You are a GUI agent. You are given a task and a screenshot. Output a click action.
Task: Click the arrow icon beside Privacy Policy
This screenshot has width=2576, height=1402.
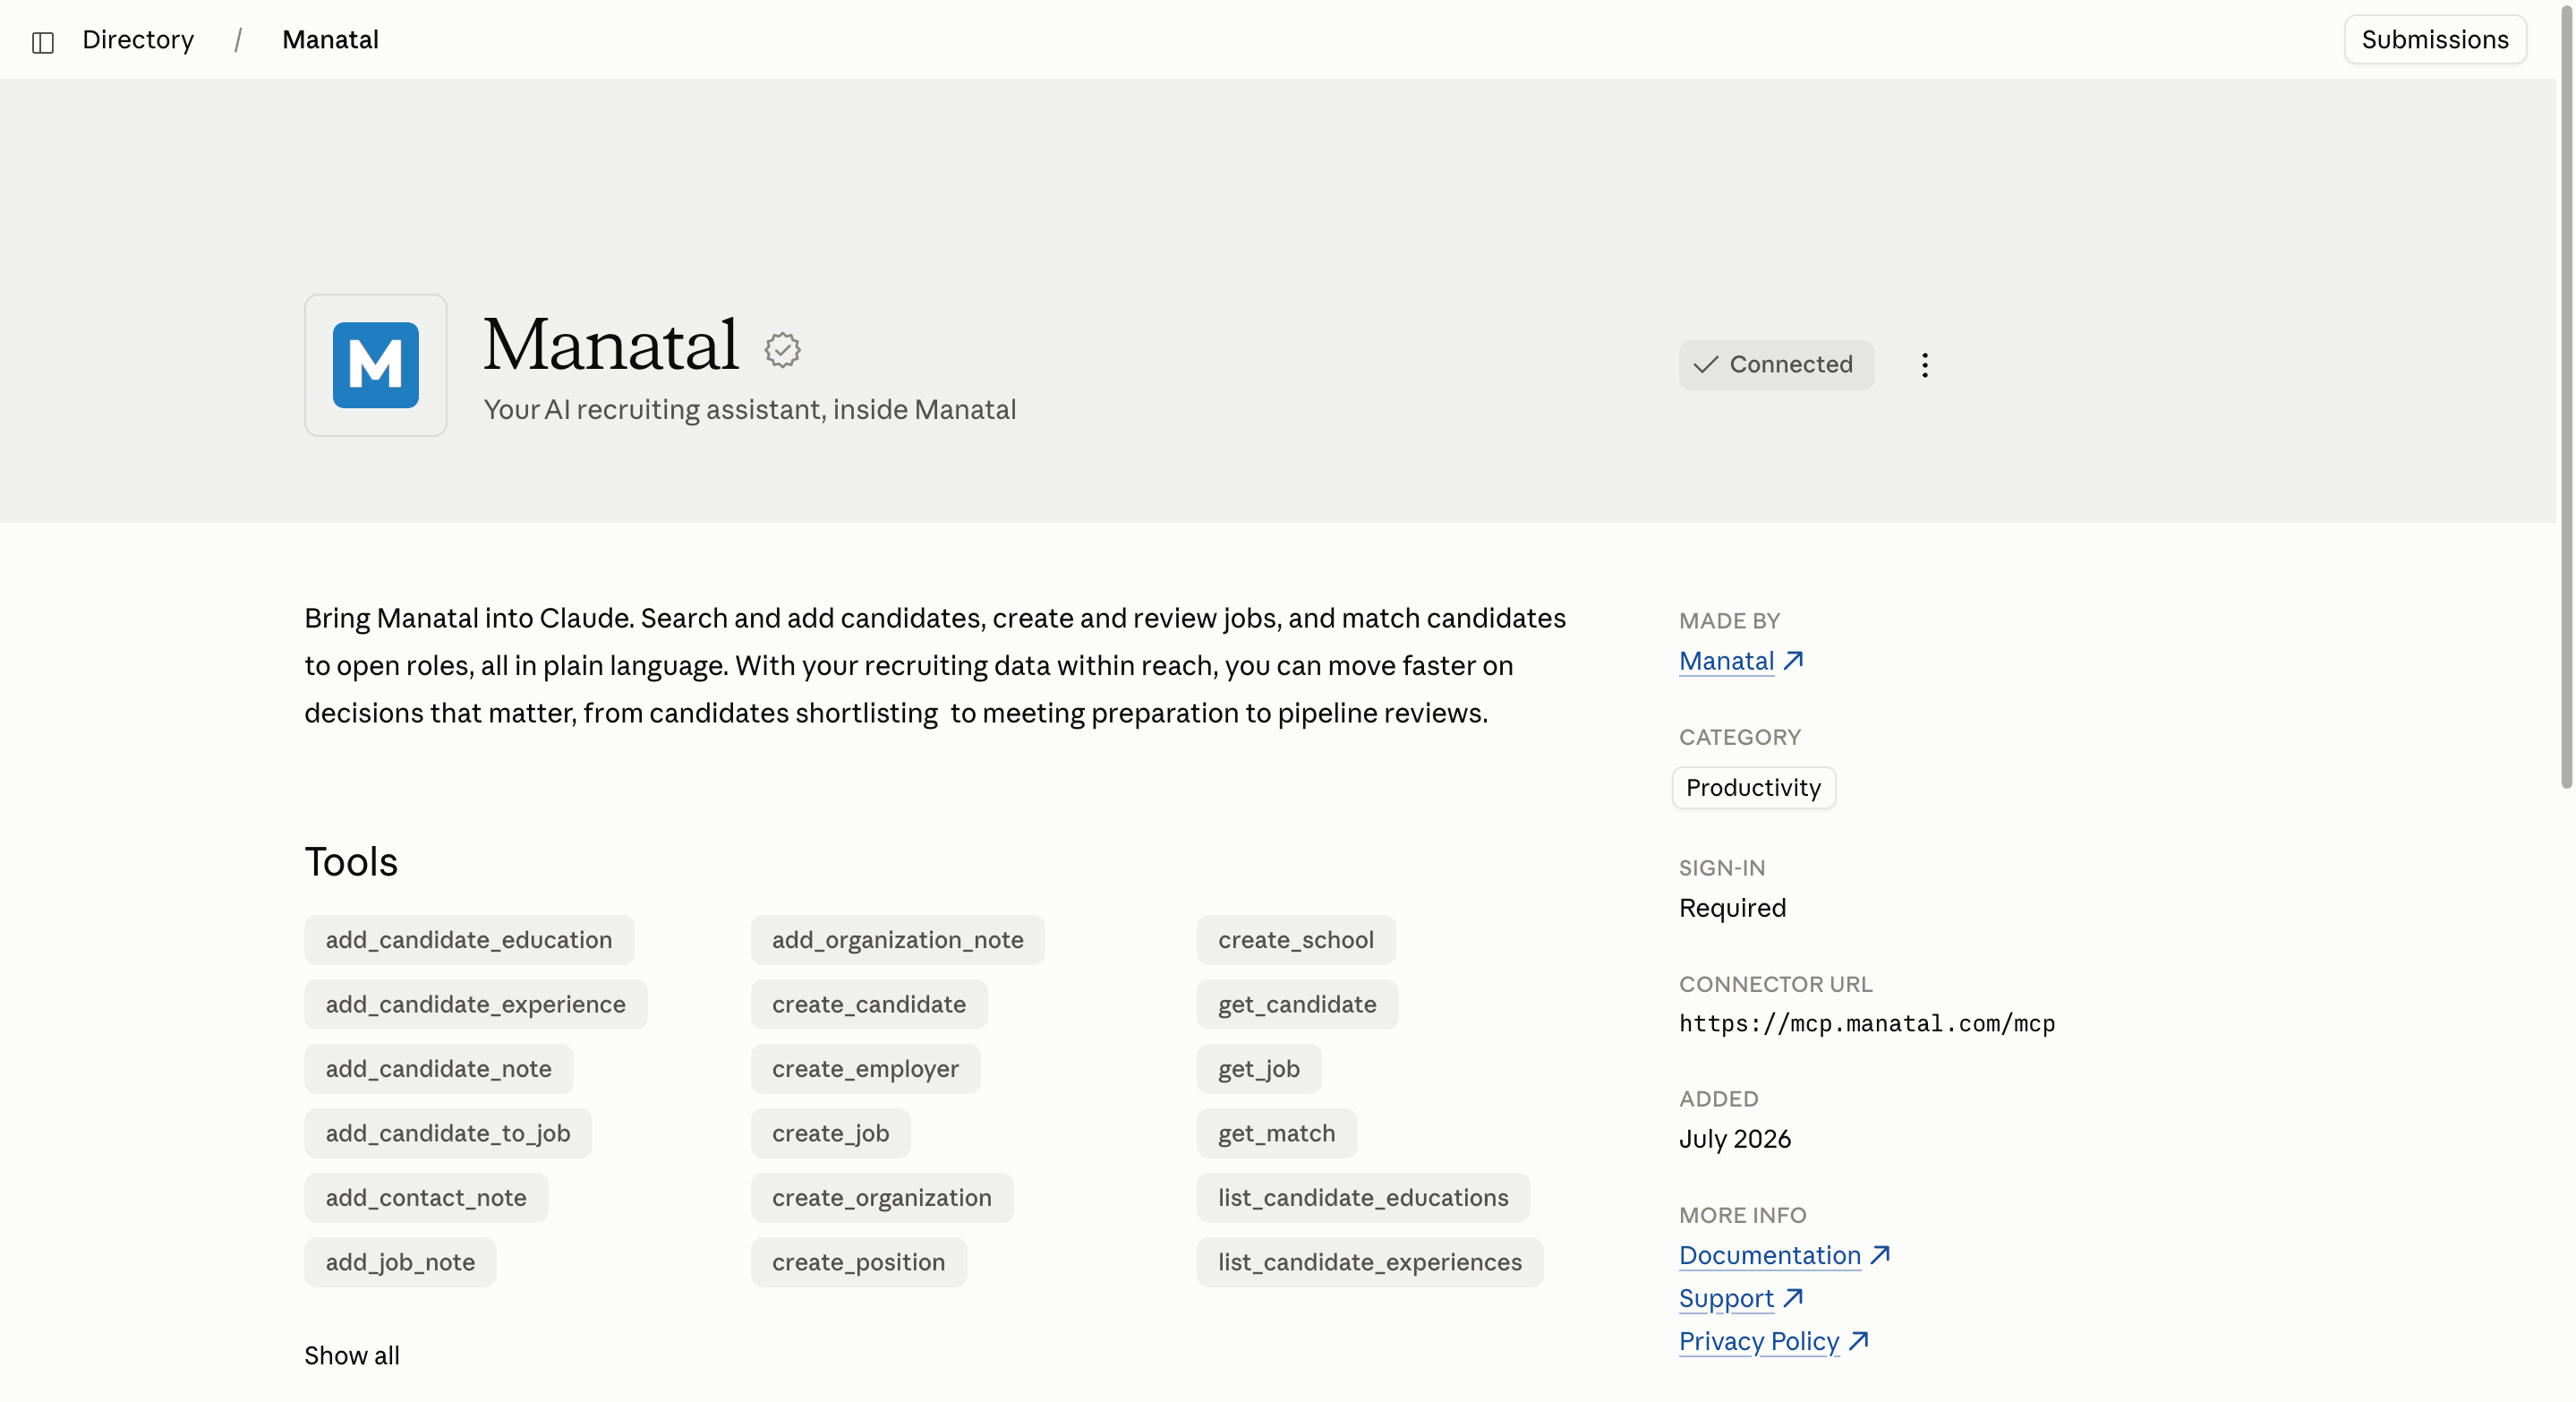pos(1858,1340)
